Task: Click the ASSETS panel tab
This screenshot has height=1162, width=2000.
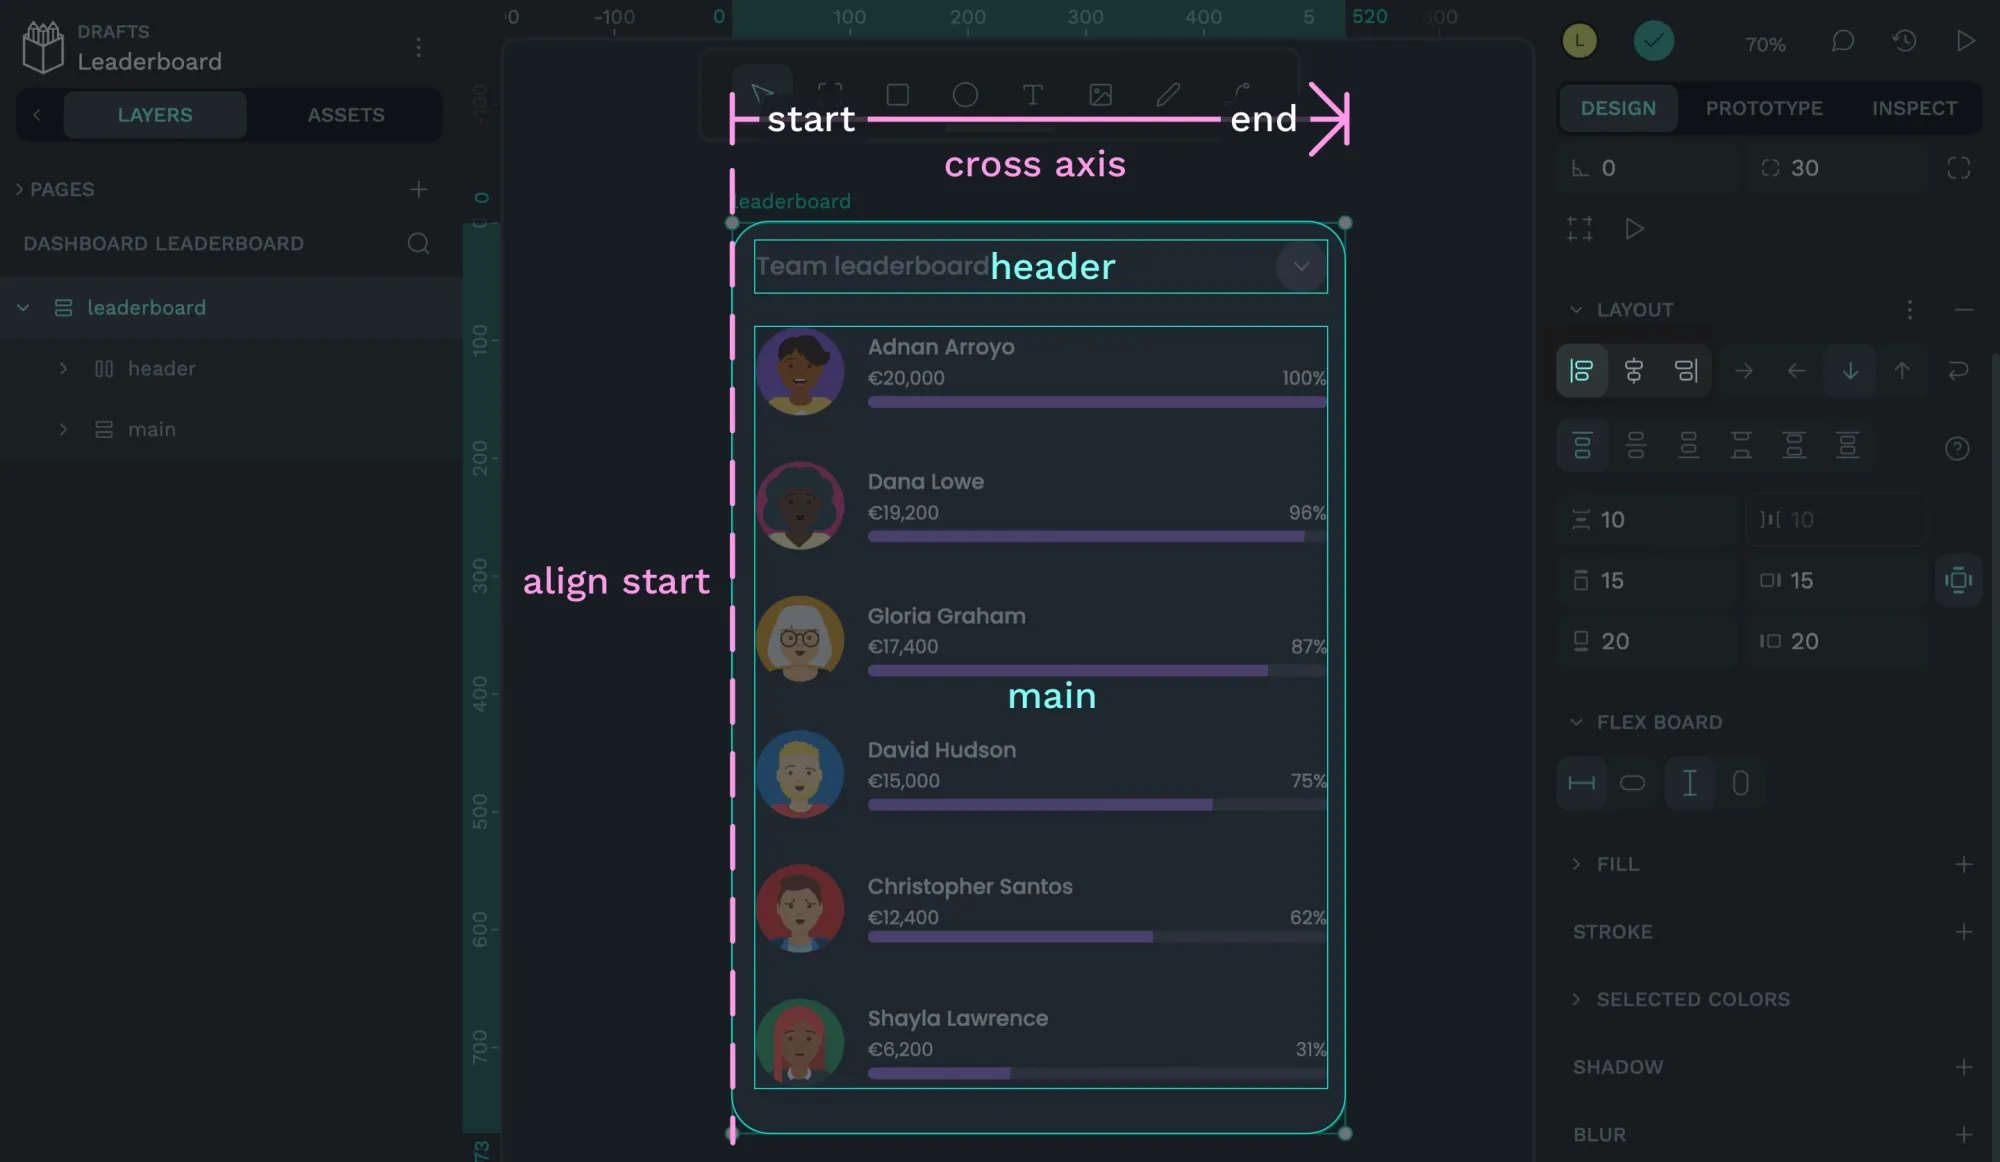Action: (344, 115)
